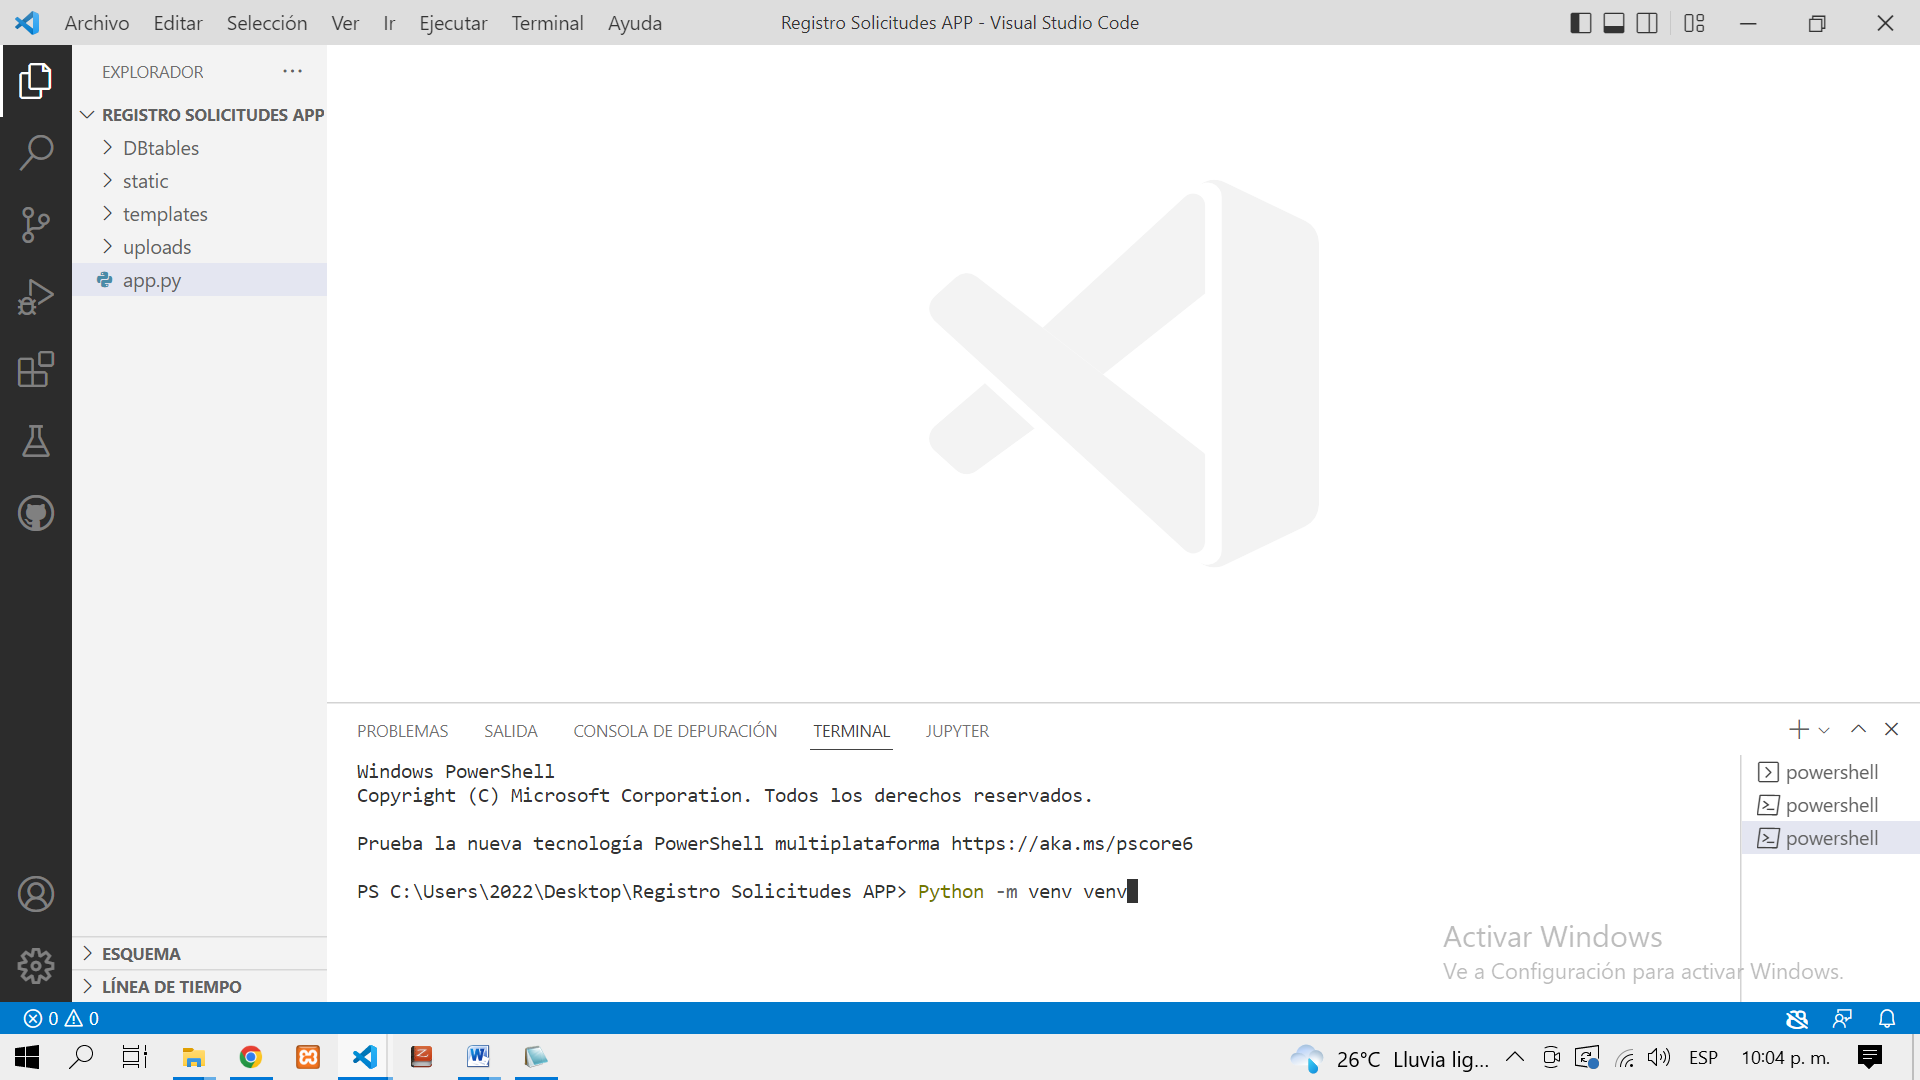This screenshot has height=1080, width=1920.
Task: Open the Run and Debug view
Action: click(x=36, y=297)
